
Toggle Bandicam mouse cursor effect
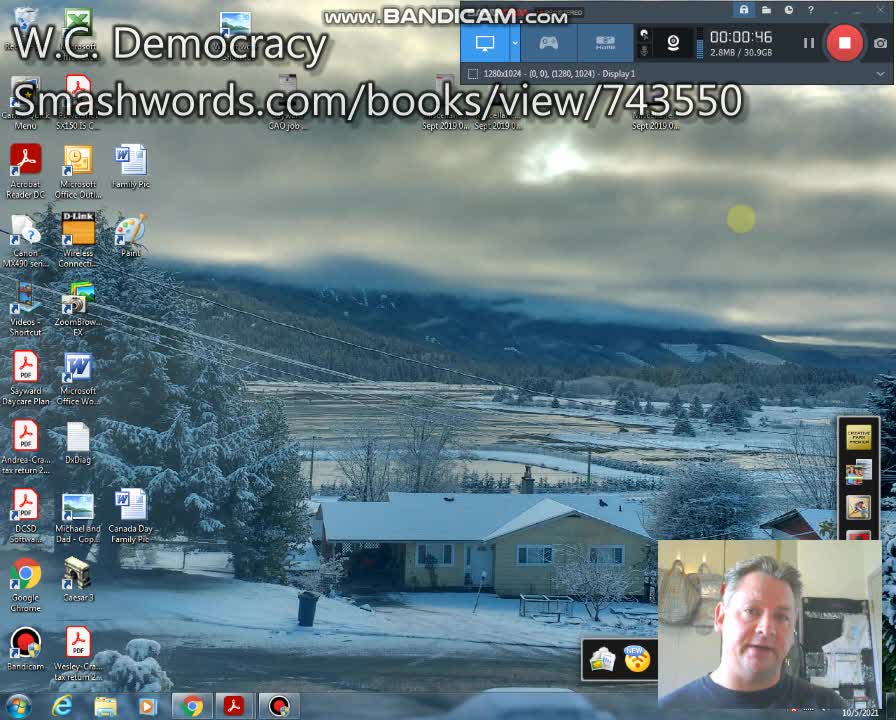pos(644,34)
